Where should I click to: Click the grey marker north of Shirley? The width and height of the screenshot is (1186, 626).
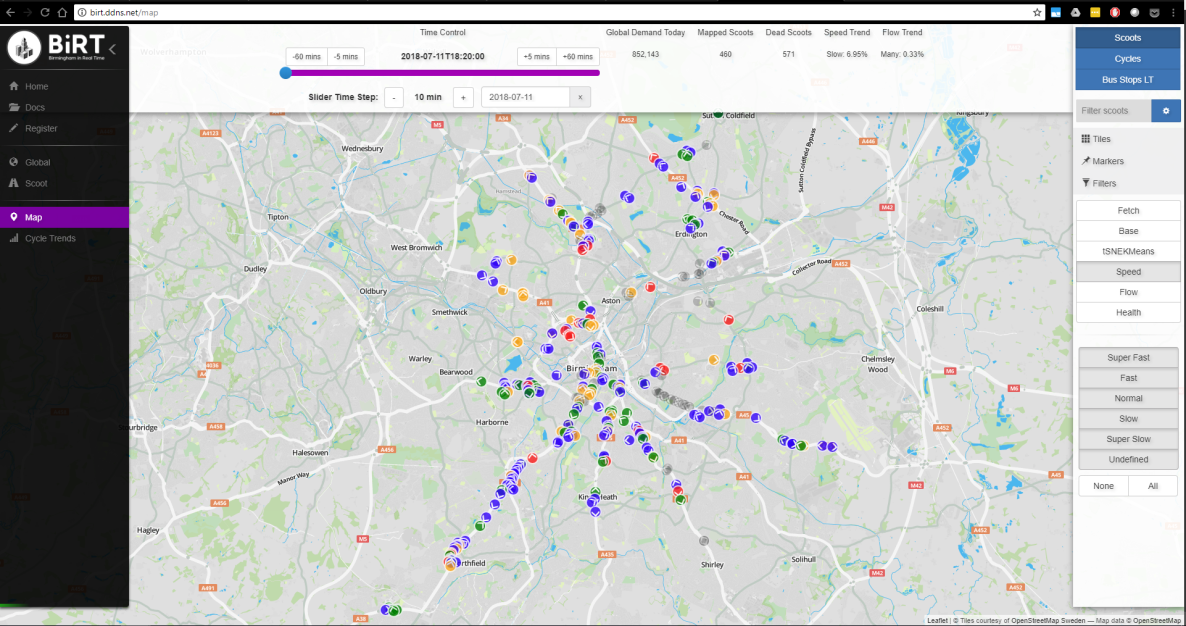point(704,541)
